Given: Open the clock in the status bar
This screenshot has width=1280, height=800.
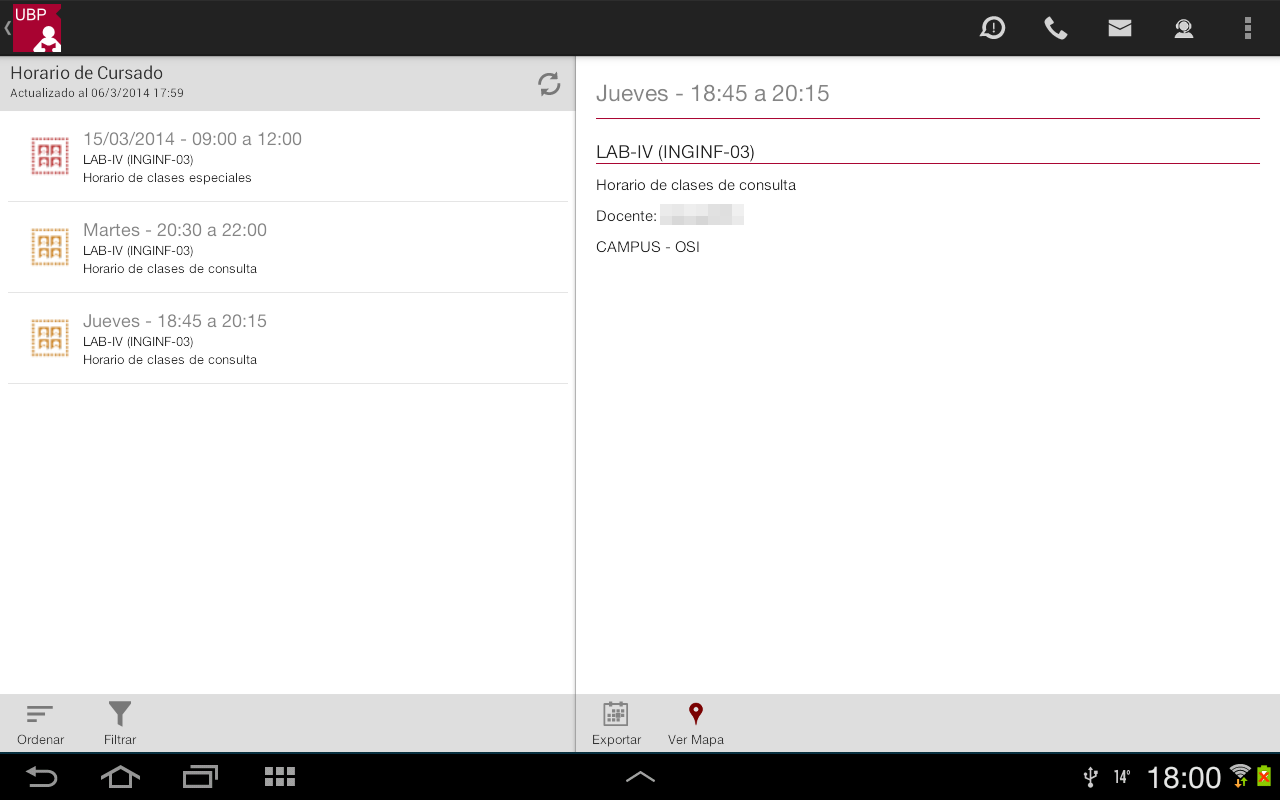Looking at the screenshot, I should point(1183,777).
